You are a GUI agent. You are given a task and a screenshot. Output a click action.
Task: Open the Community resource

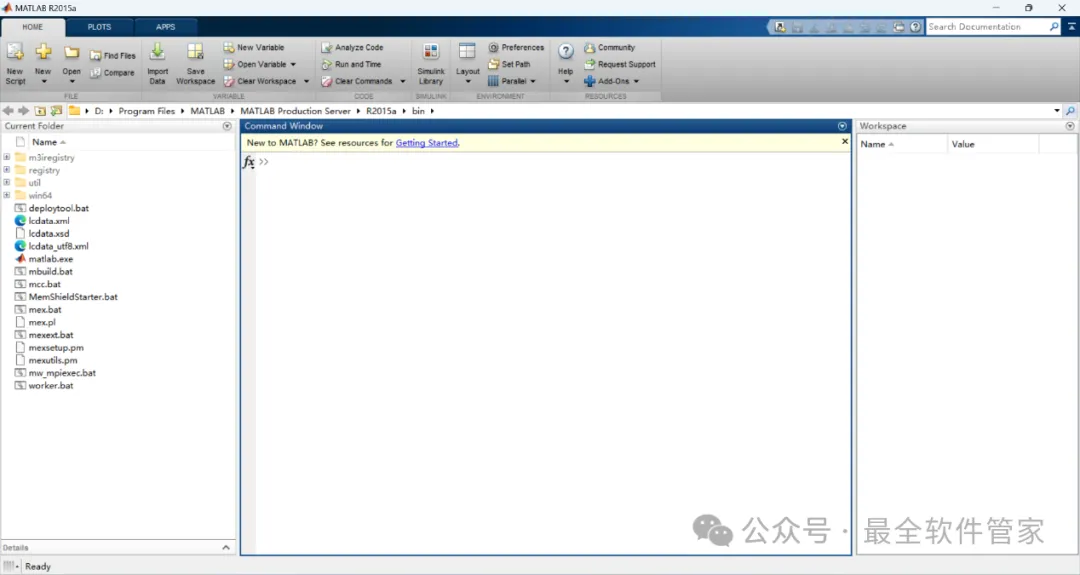(x=610, y=48)
